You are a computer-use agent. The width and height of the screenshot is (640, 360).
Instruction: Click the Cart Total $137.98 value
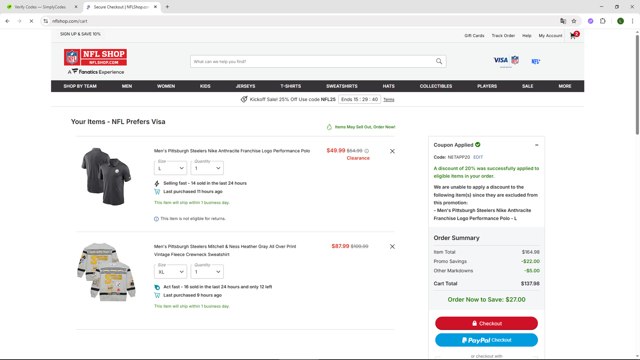point(530,284)
